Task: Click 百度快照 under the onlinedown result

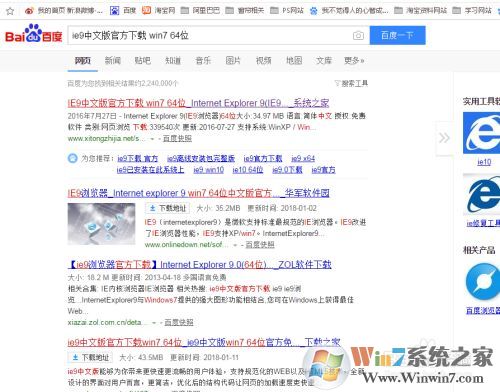Action: coord(260,245)
